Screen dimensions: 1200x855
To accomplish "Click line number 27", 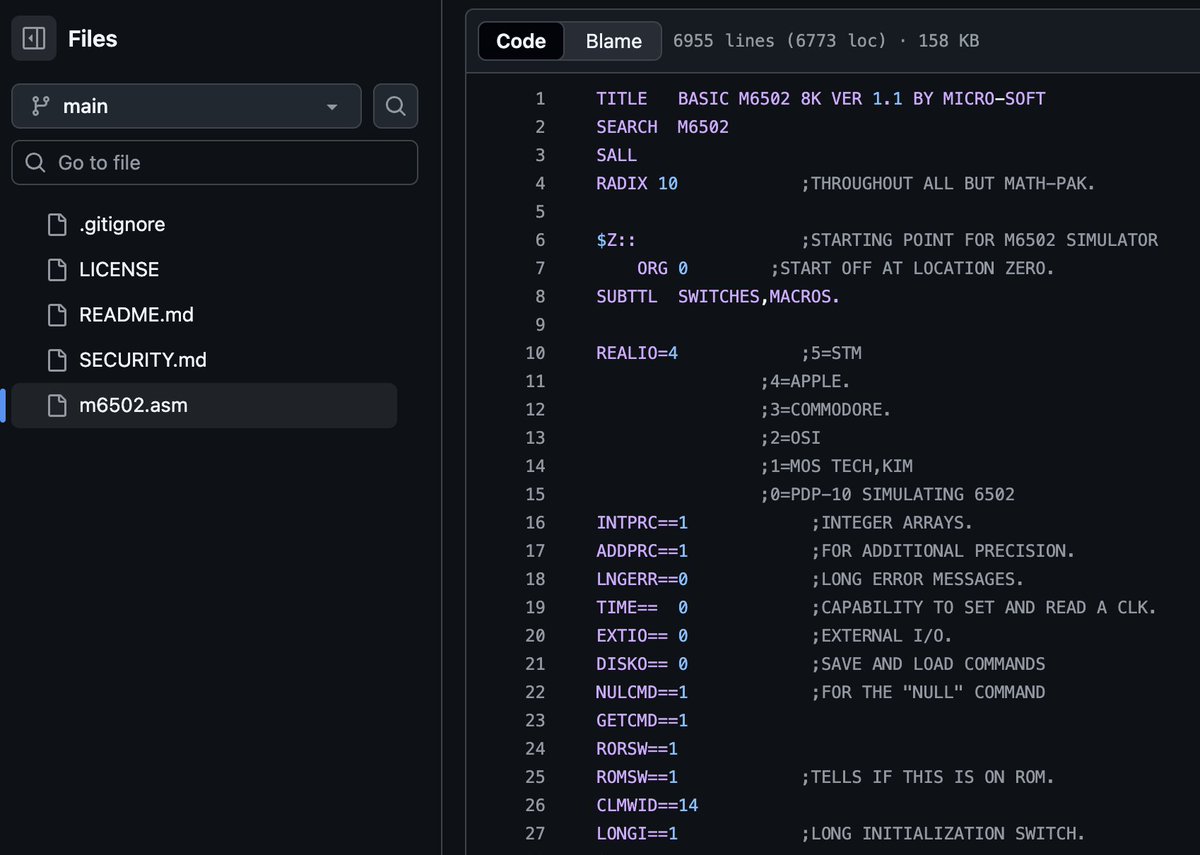I will 535,833.
